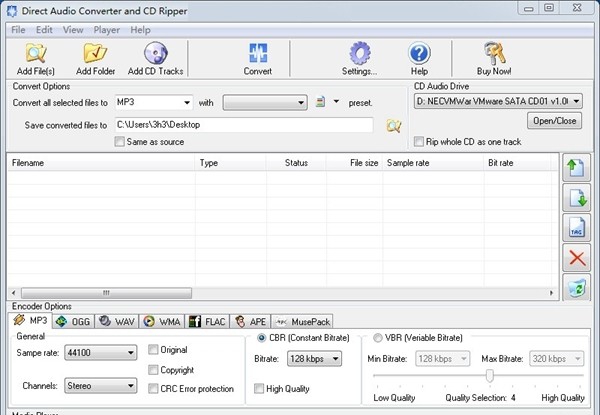
Task: Sort by the File size column header
Action: tap(354, 163)
